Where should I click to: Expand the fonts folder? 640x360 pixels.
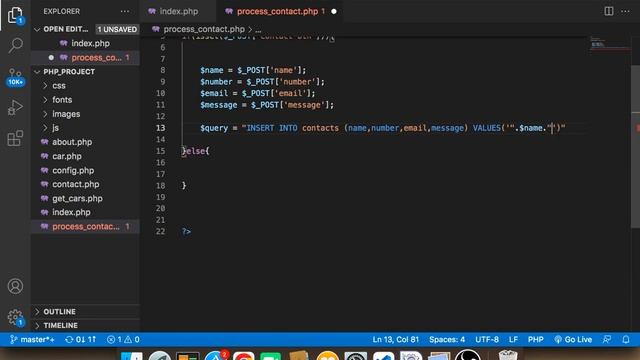point(62,100)
